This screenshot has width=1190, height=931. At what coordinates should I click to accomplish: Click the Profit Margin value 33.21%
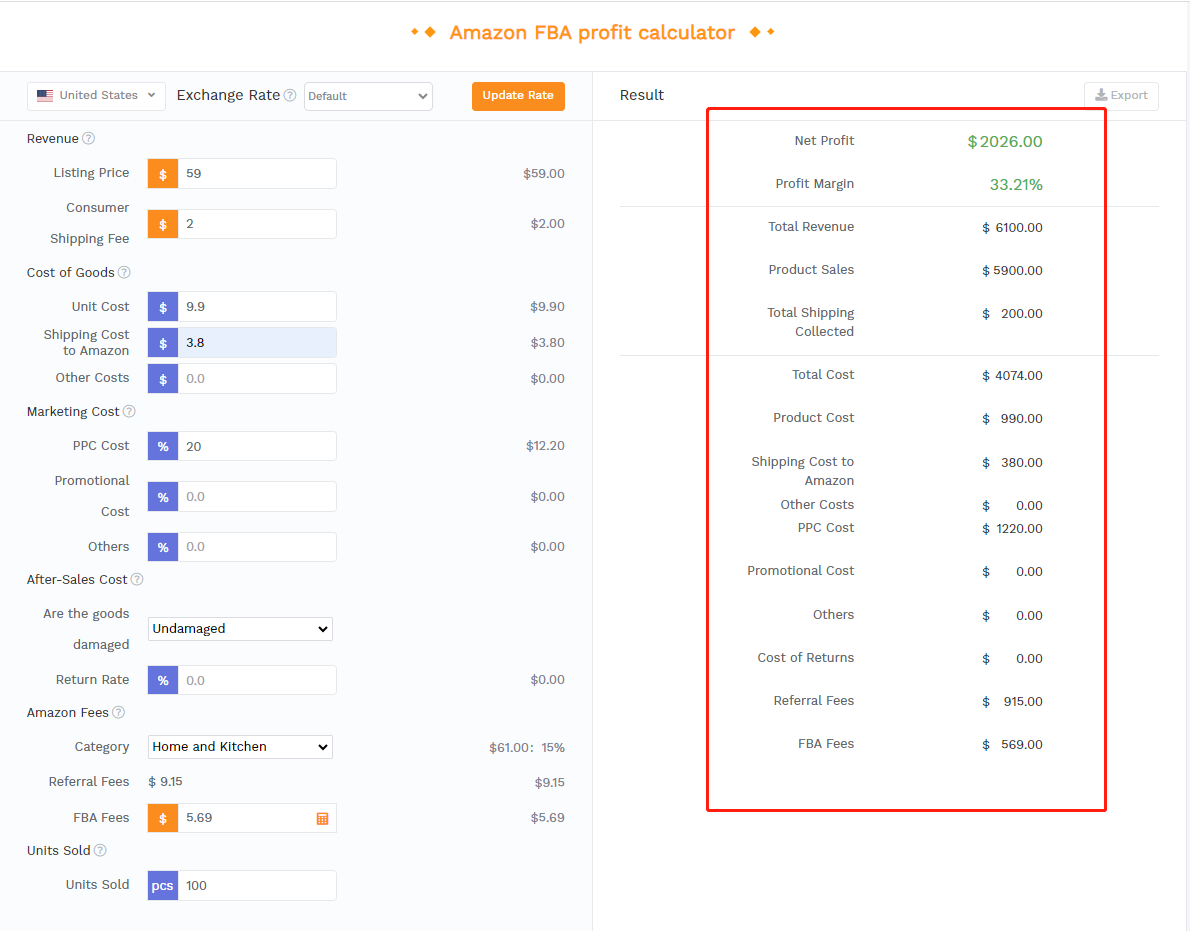(x=1016, y=184)
